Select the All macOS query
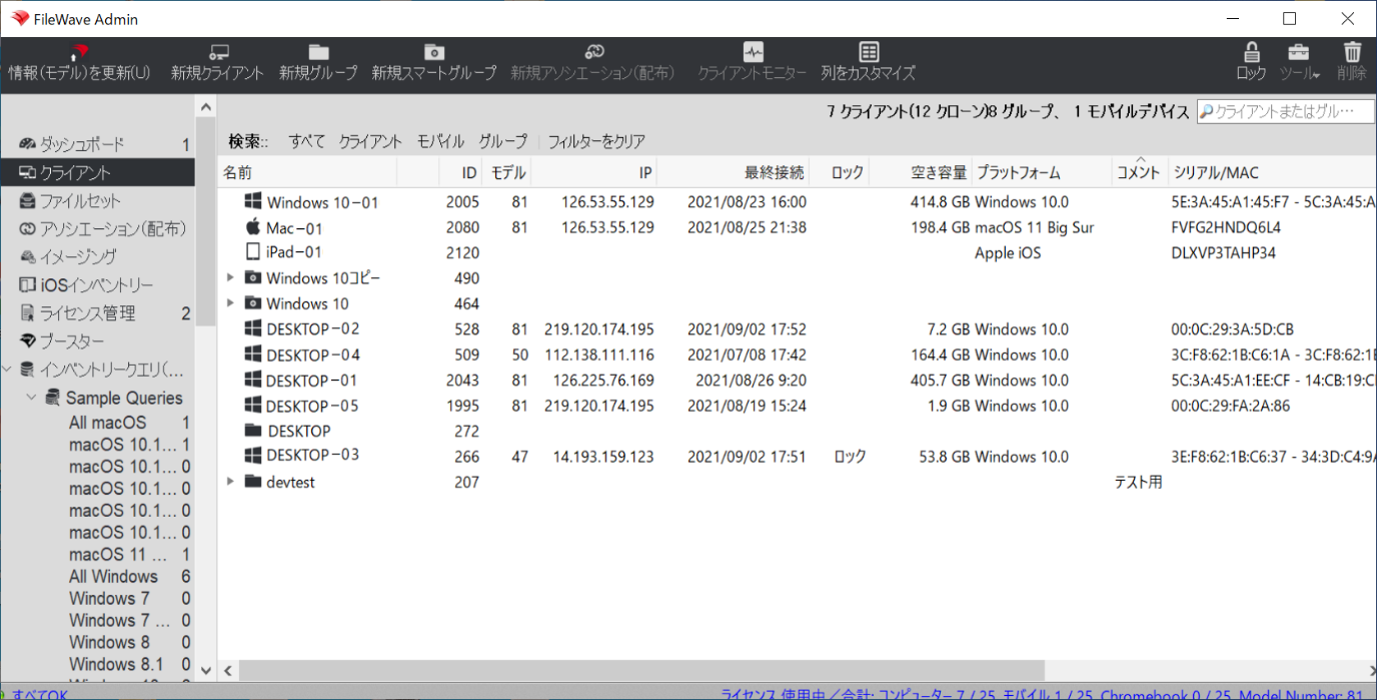Image resolution: width=1377 pixels, height=700 pixels. pyautogui.click(x=107, y=422)
